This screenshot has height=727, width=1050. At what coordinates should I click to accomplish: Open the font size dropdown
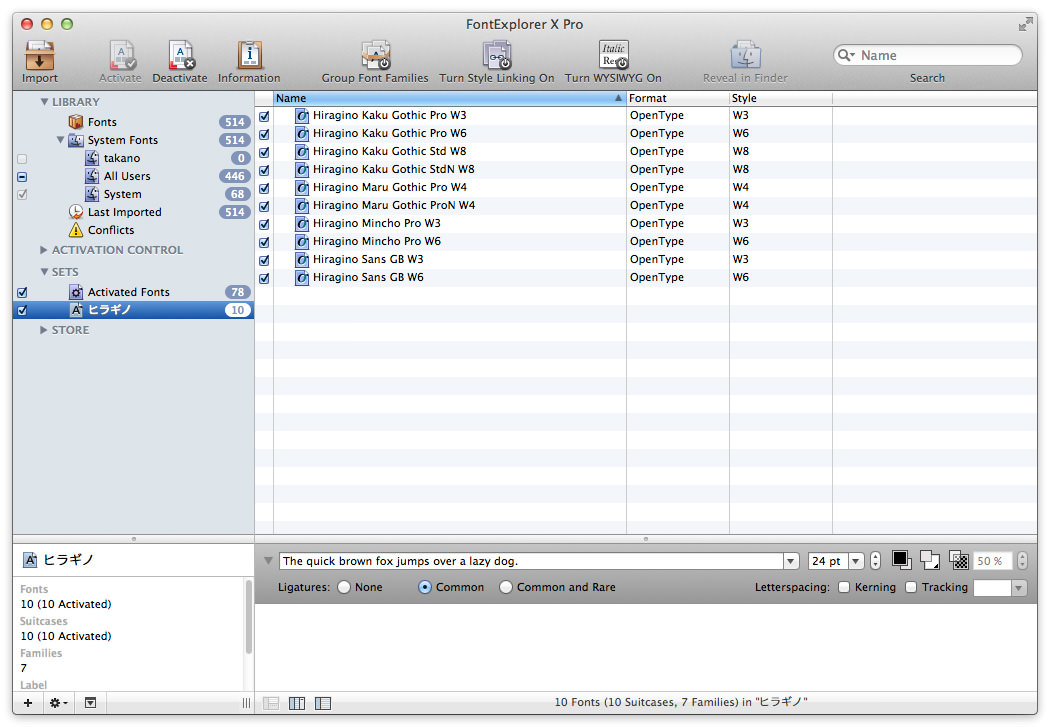pos(856,561)
